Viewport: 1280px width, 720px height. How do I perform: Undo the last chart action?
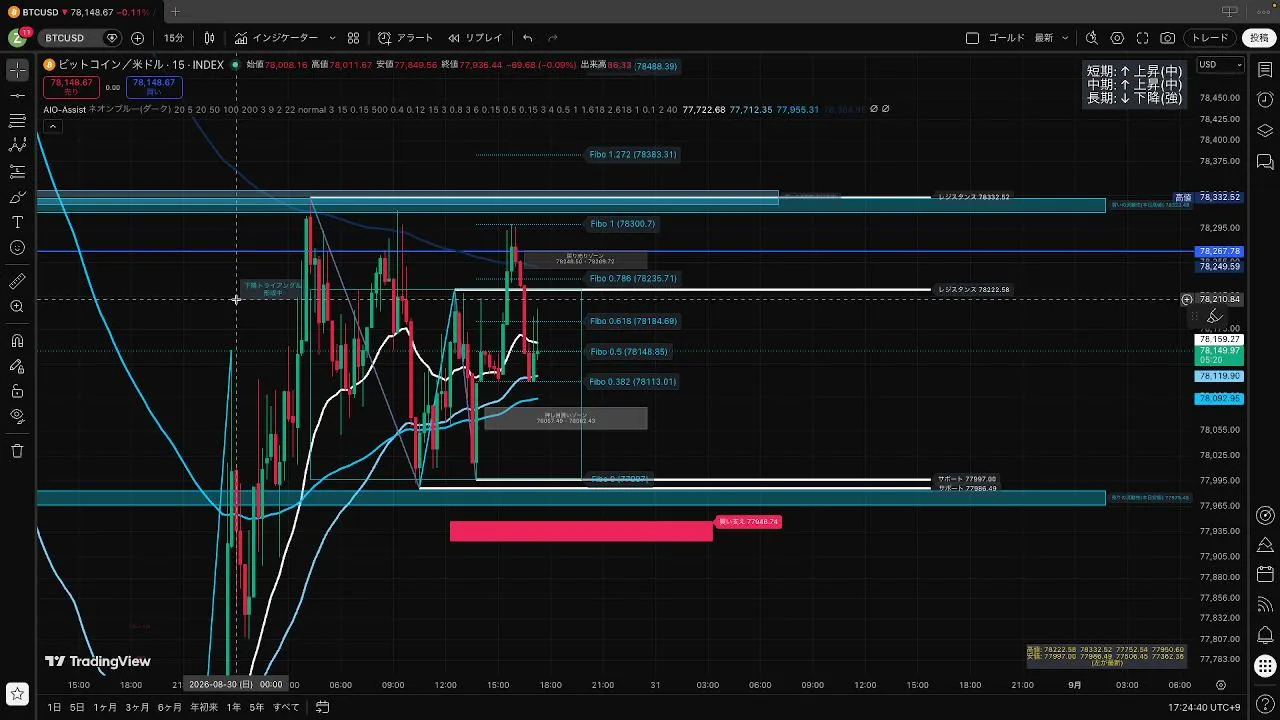pos(527,38)
